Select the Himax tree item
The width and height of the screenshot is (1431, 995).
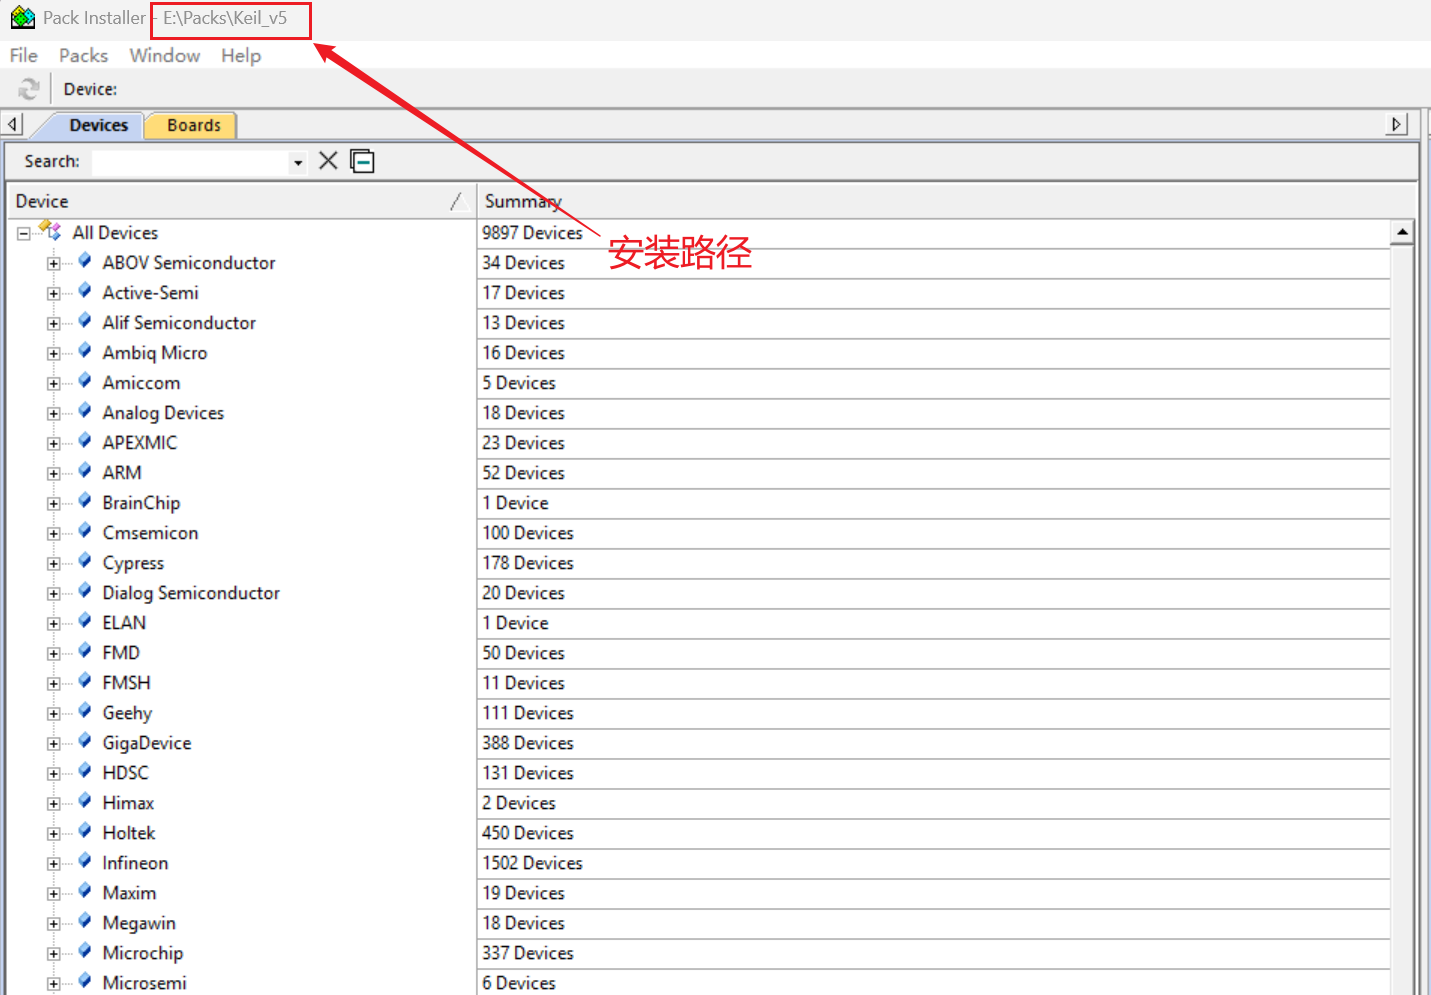(128, 803)
